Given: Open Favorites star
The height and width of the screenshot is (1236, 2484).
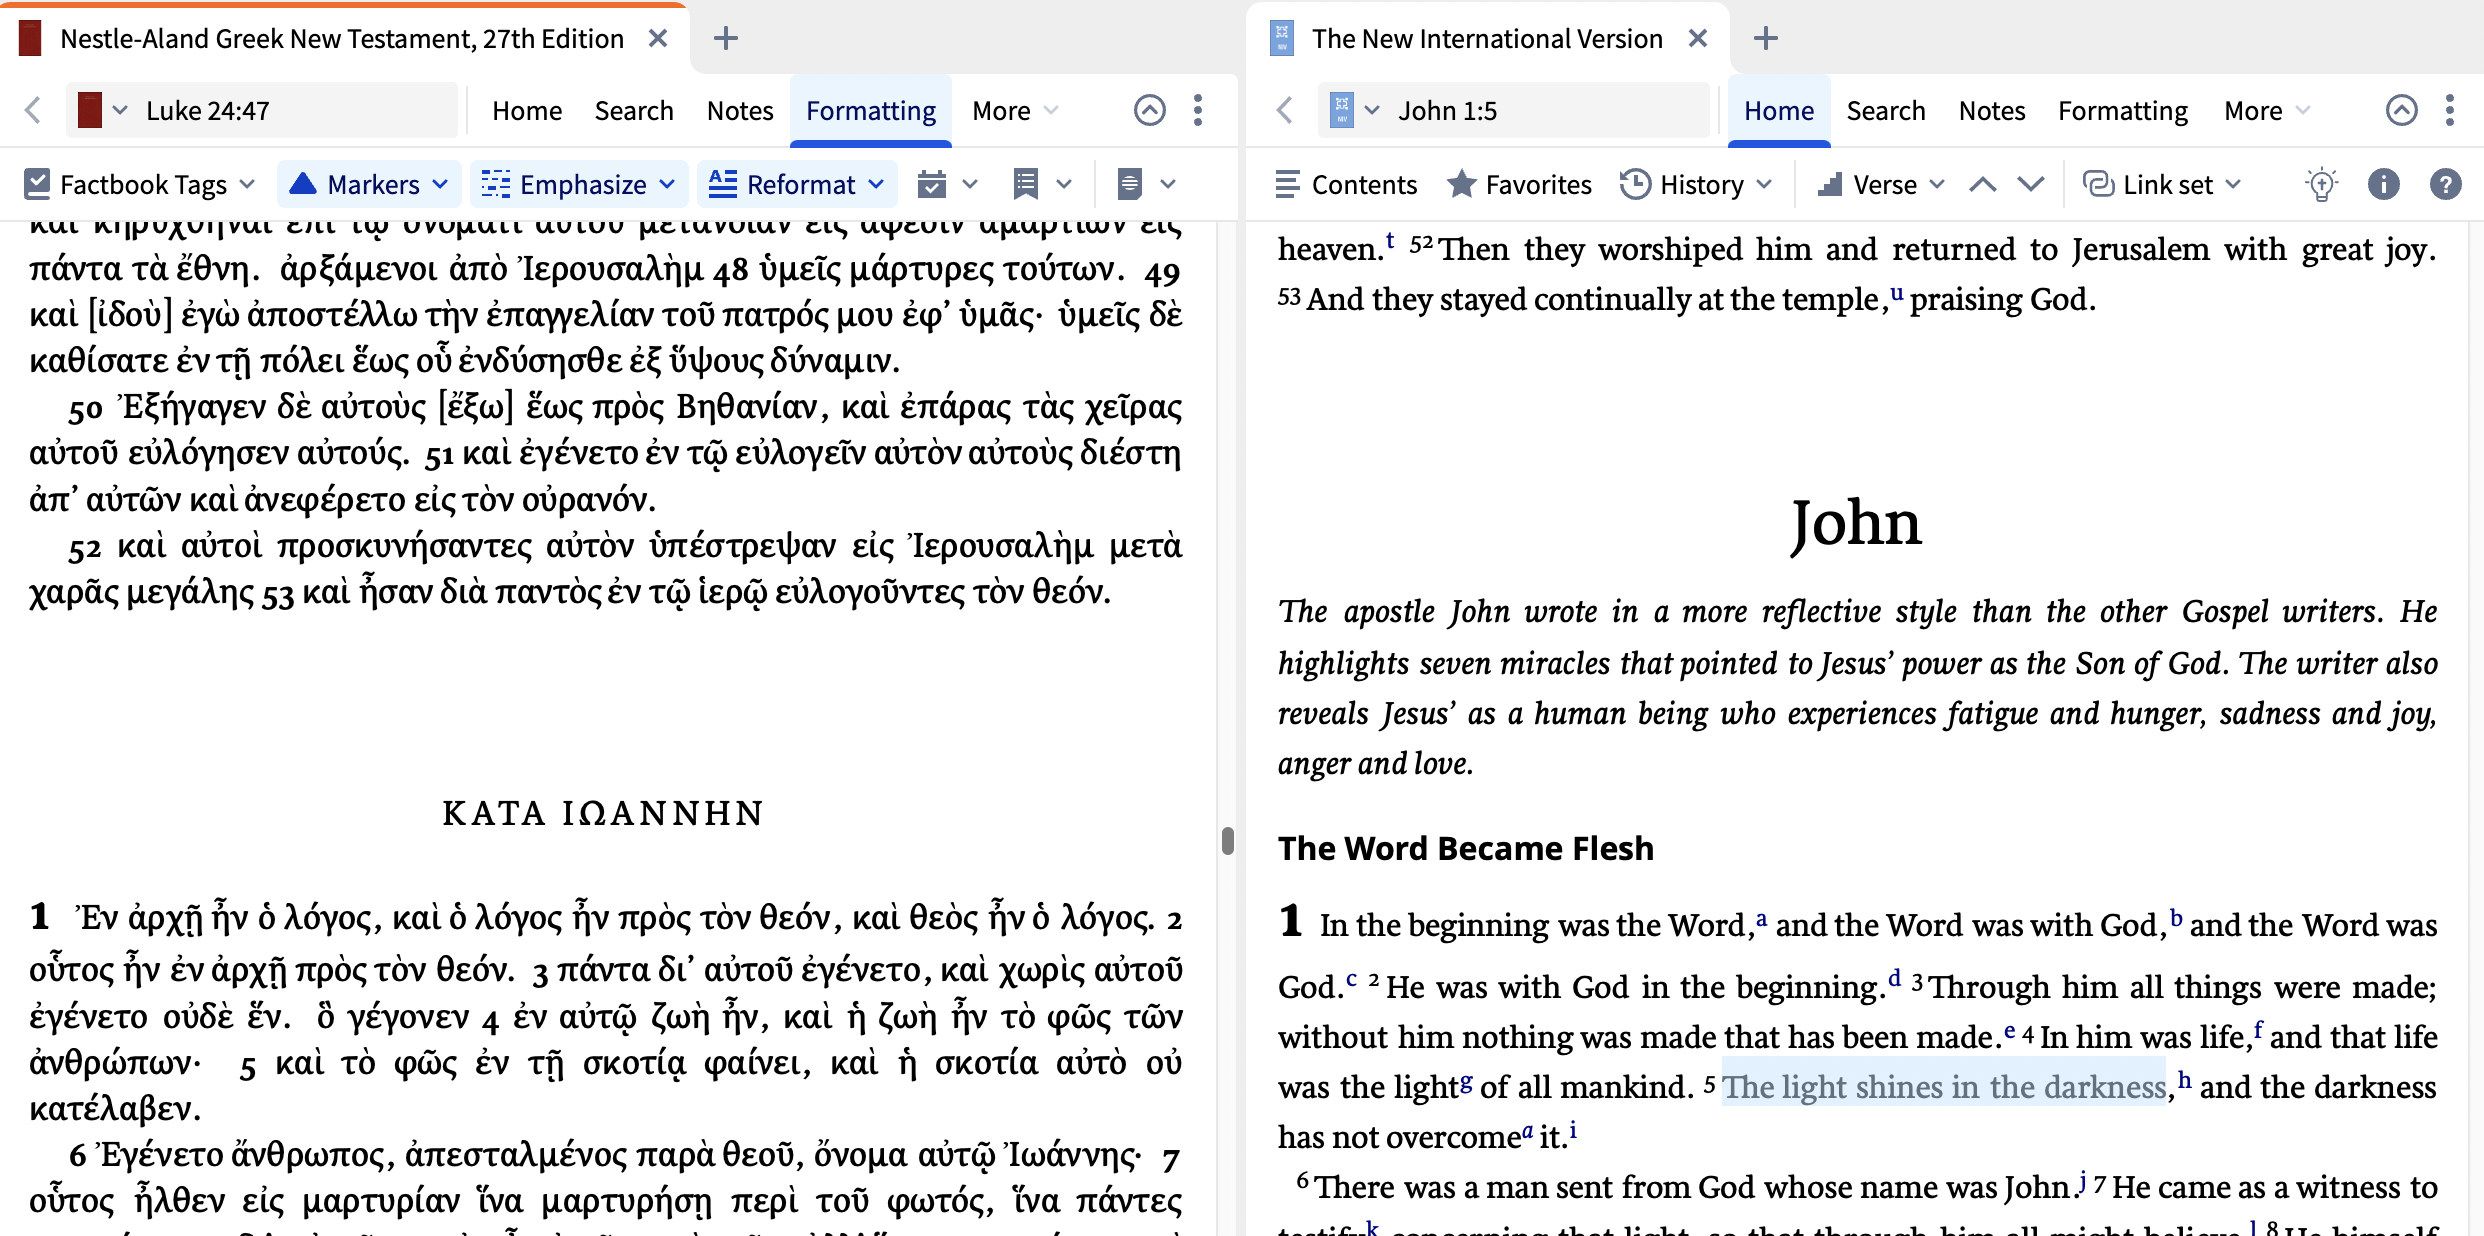Looking at the screenshot, I should (1519, 184).
